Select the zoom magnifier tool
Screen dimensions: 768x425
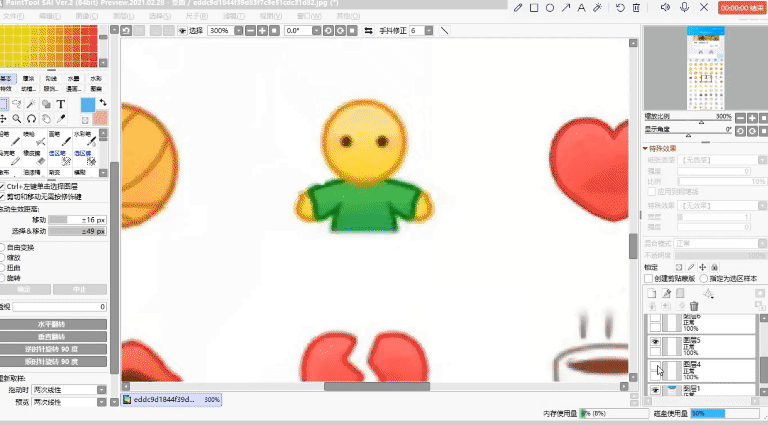click(17, 118)
